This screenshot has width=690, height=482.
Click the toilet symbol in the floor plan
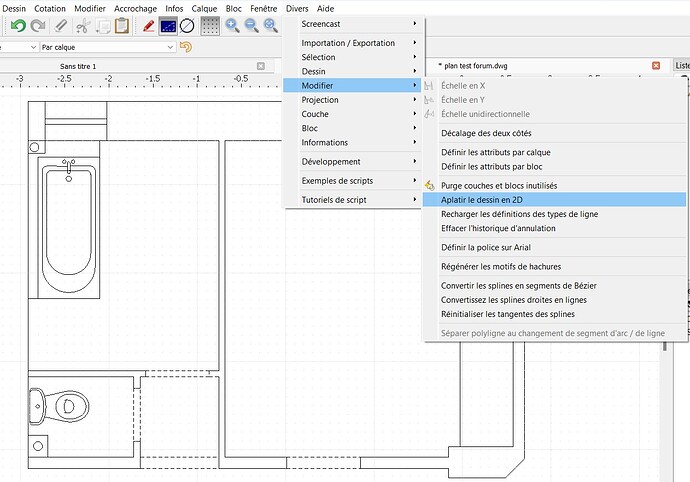click(59, 406)
